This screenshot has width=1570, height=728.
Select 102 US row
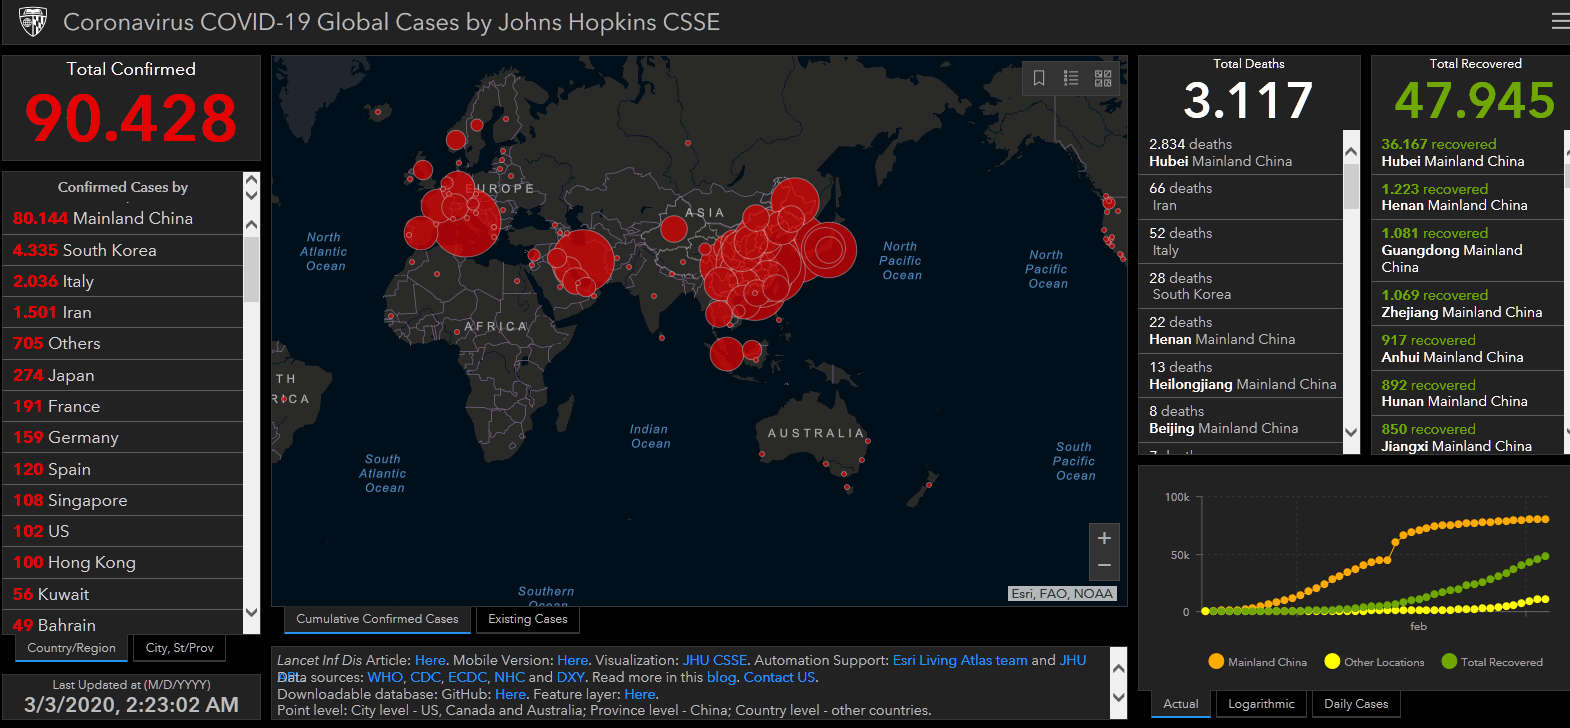pos(123,531)
